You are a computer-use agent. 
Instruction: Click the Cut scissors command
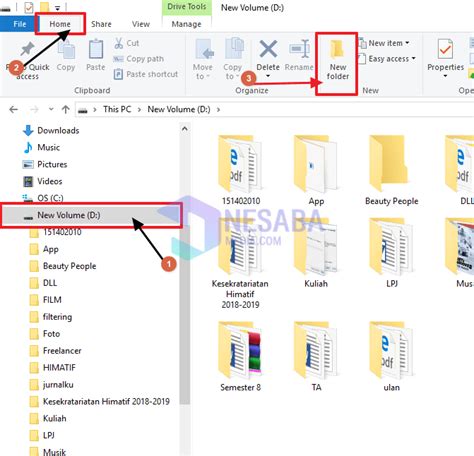click(127, 43)
